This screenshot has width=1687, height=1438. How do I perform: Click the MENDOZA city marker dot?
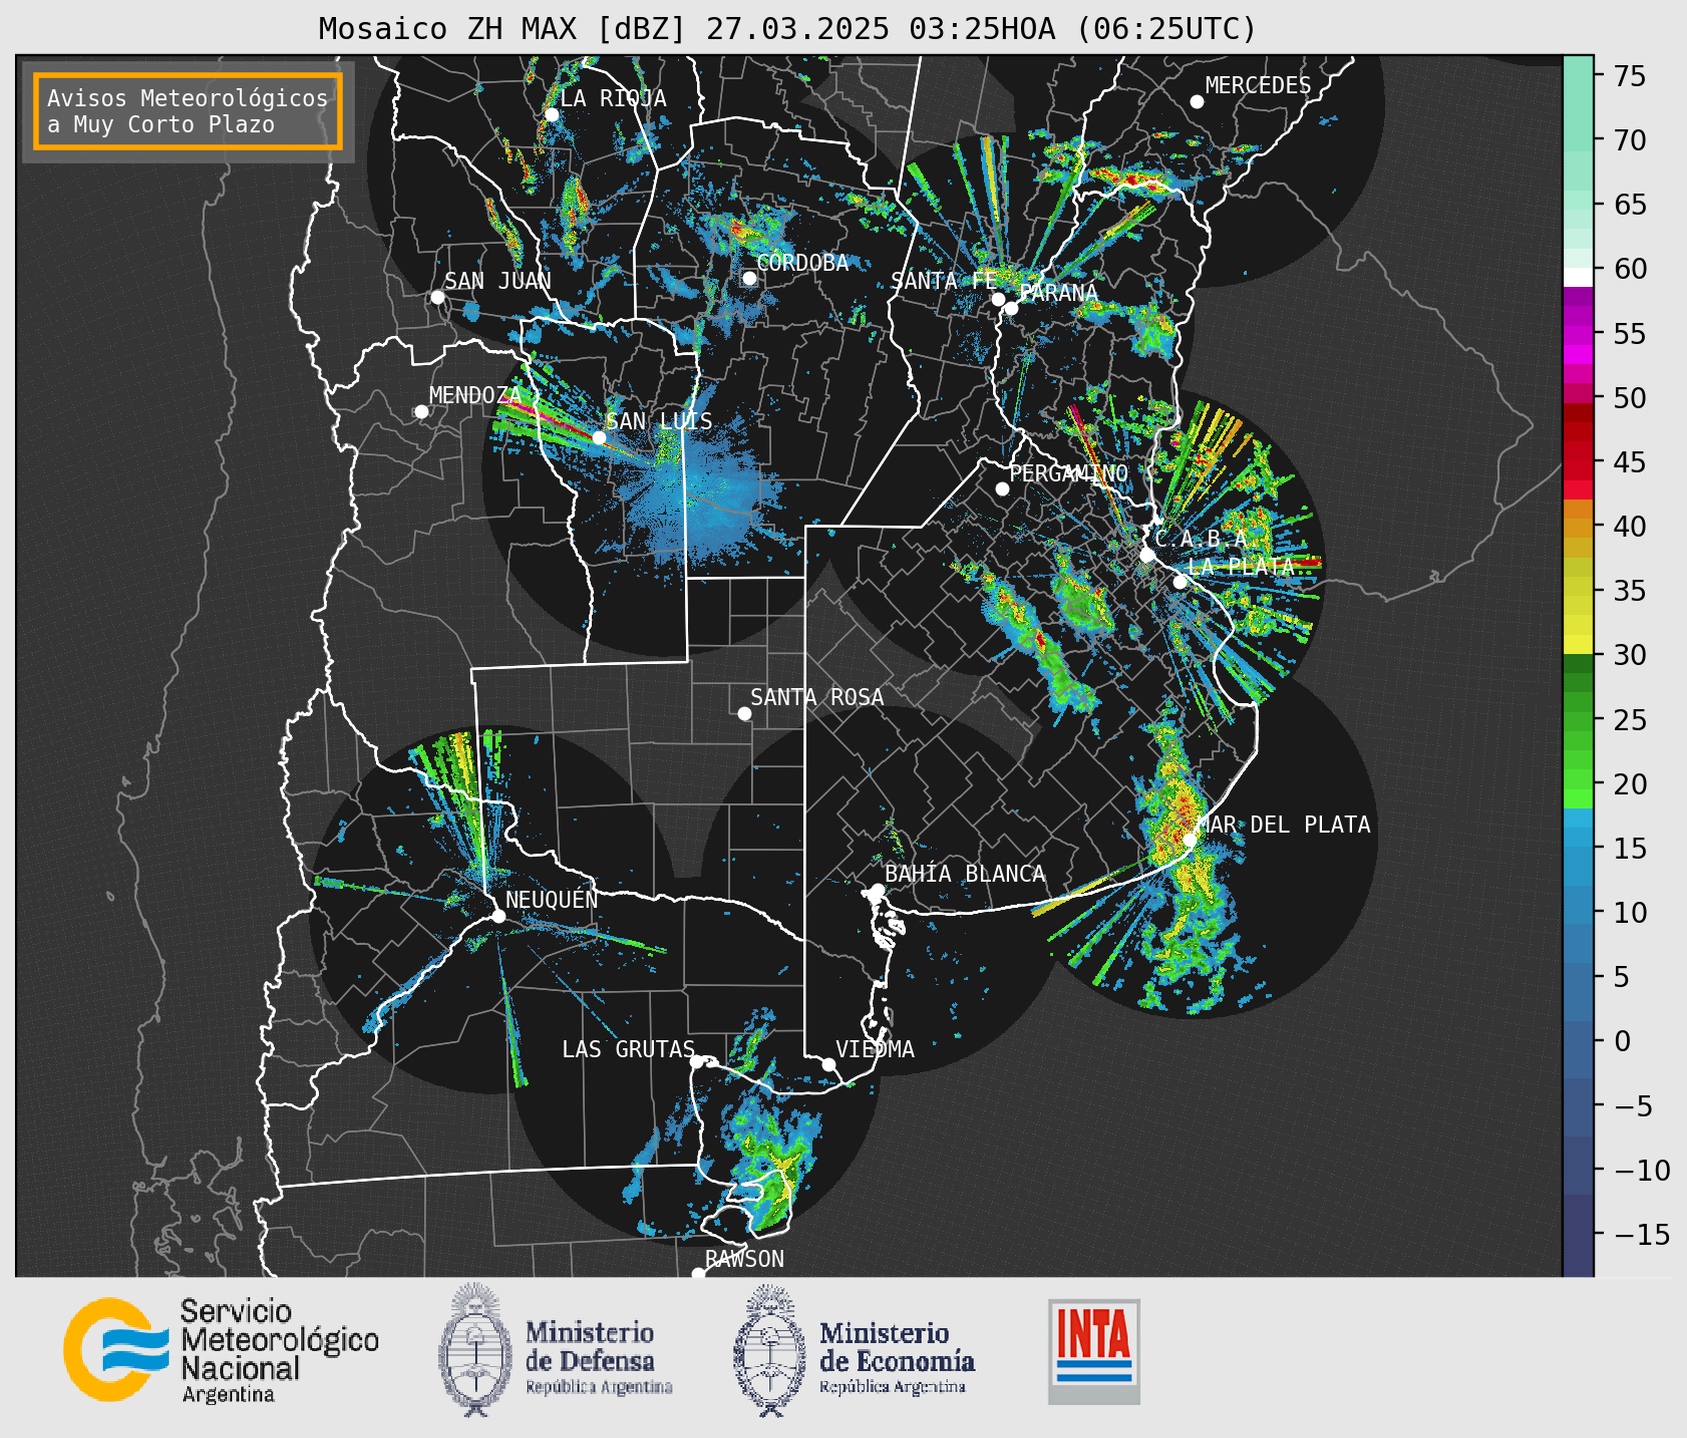[421, 412]
